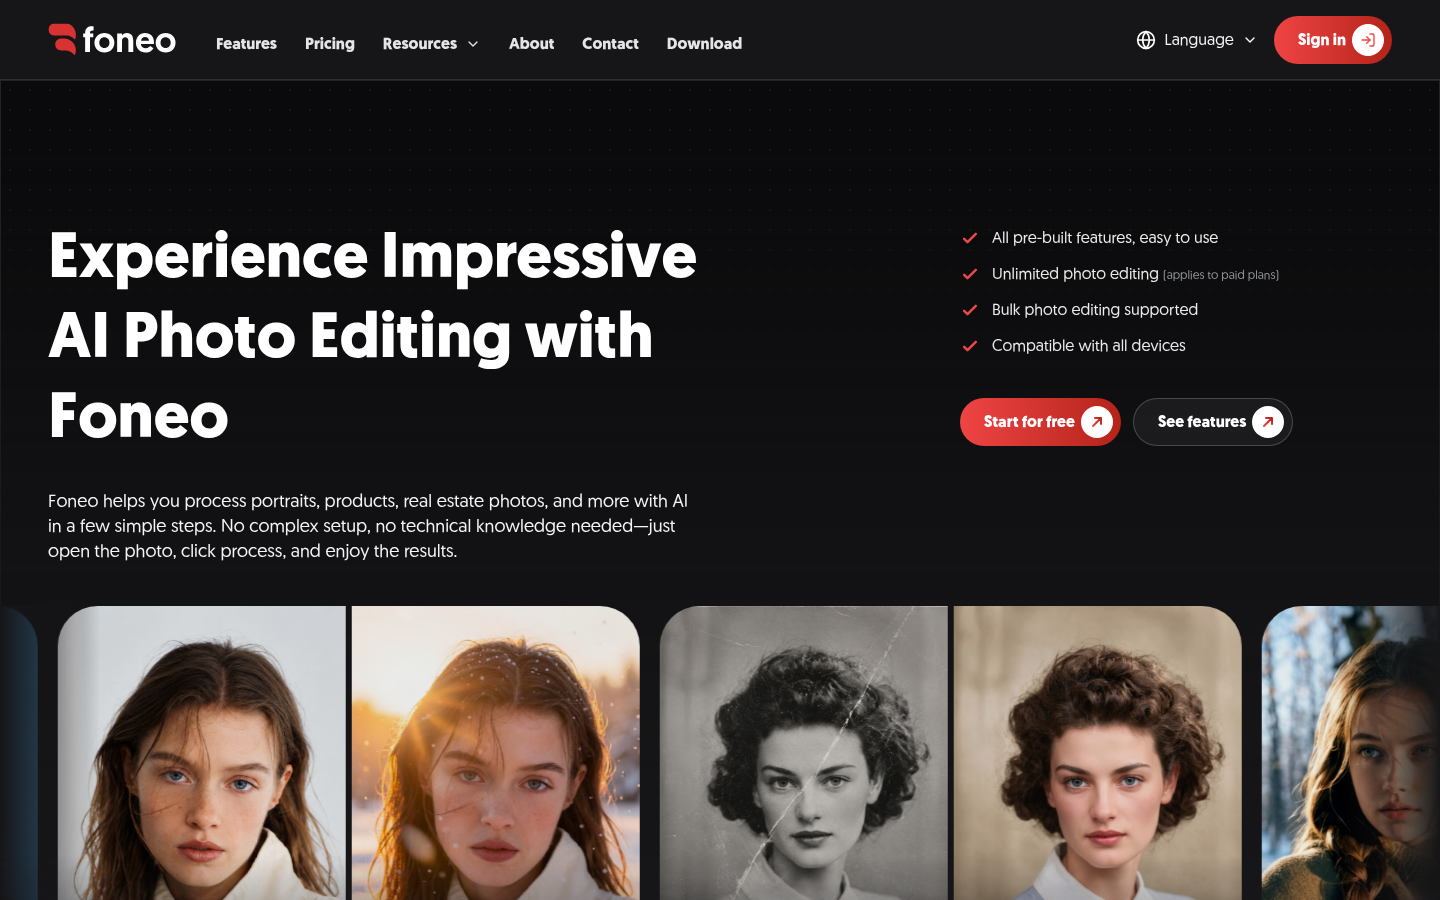Open the cracked black-and-white vintage portrait
The image size is (1440, 900).
tap(803, 753)
